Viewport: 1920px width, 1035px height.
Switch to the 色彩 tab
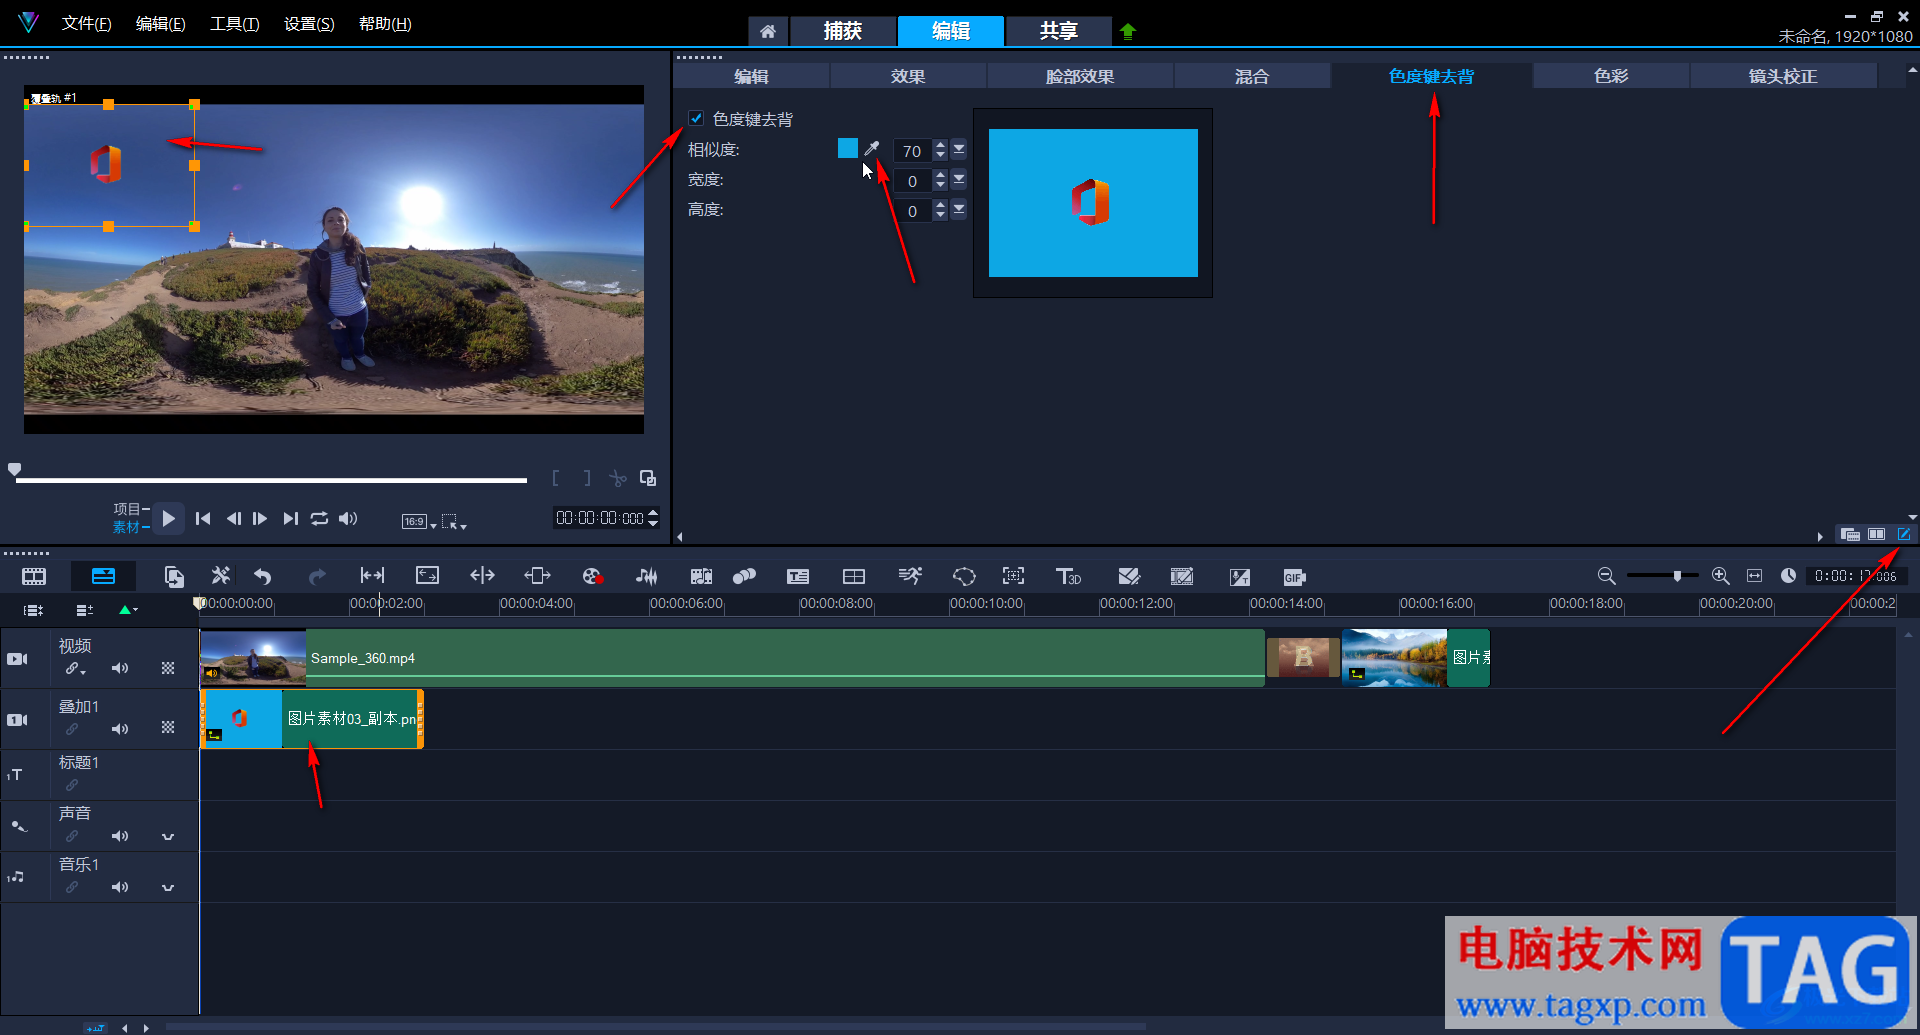tap(1611, 76)
